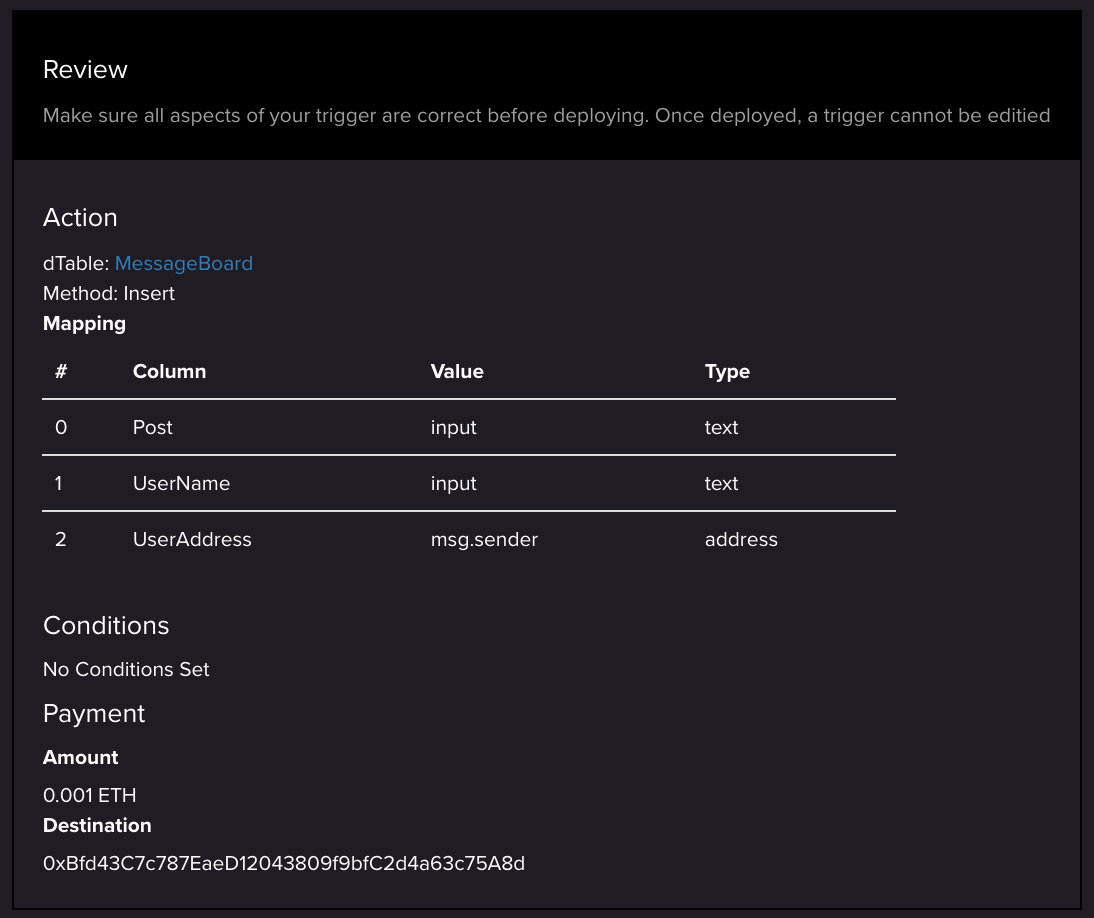Select the UserName column cell
This screenshot has width=1094, height=918.
(181, 484)
